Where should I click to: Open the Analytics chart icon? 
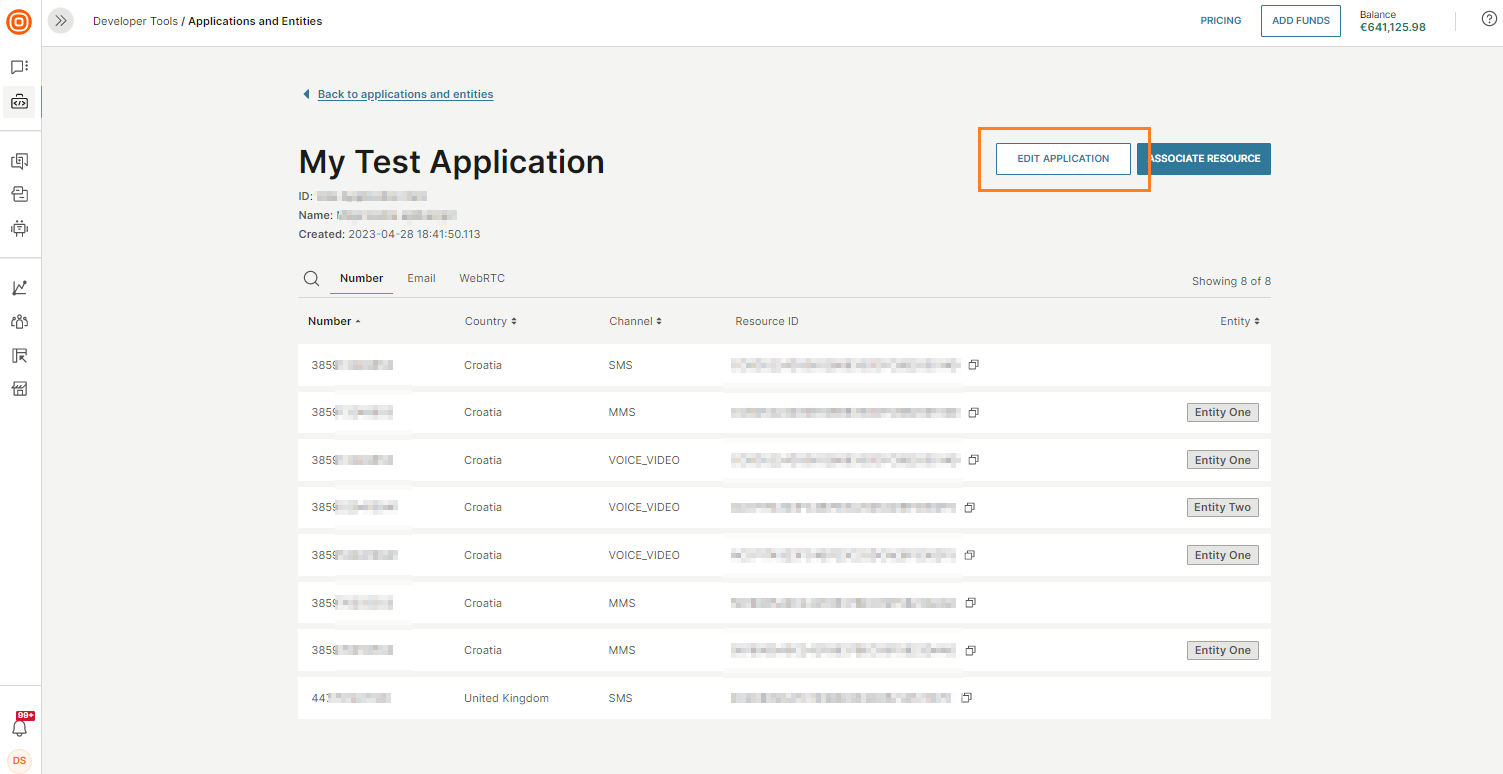[19, 287]
